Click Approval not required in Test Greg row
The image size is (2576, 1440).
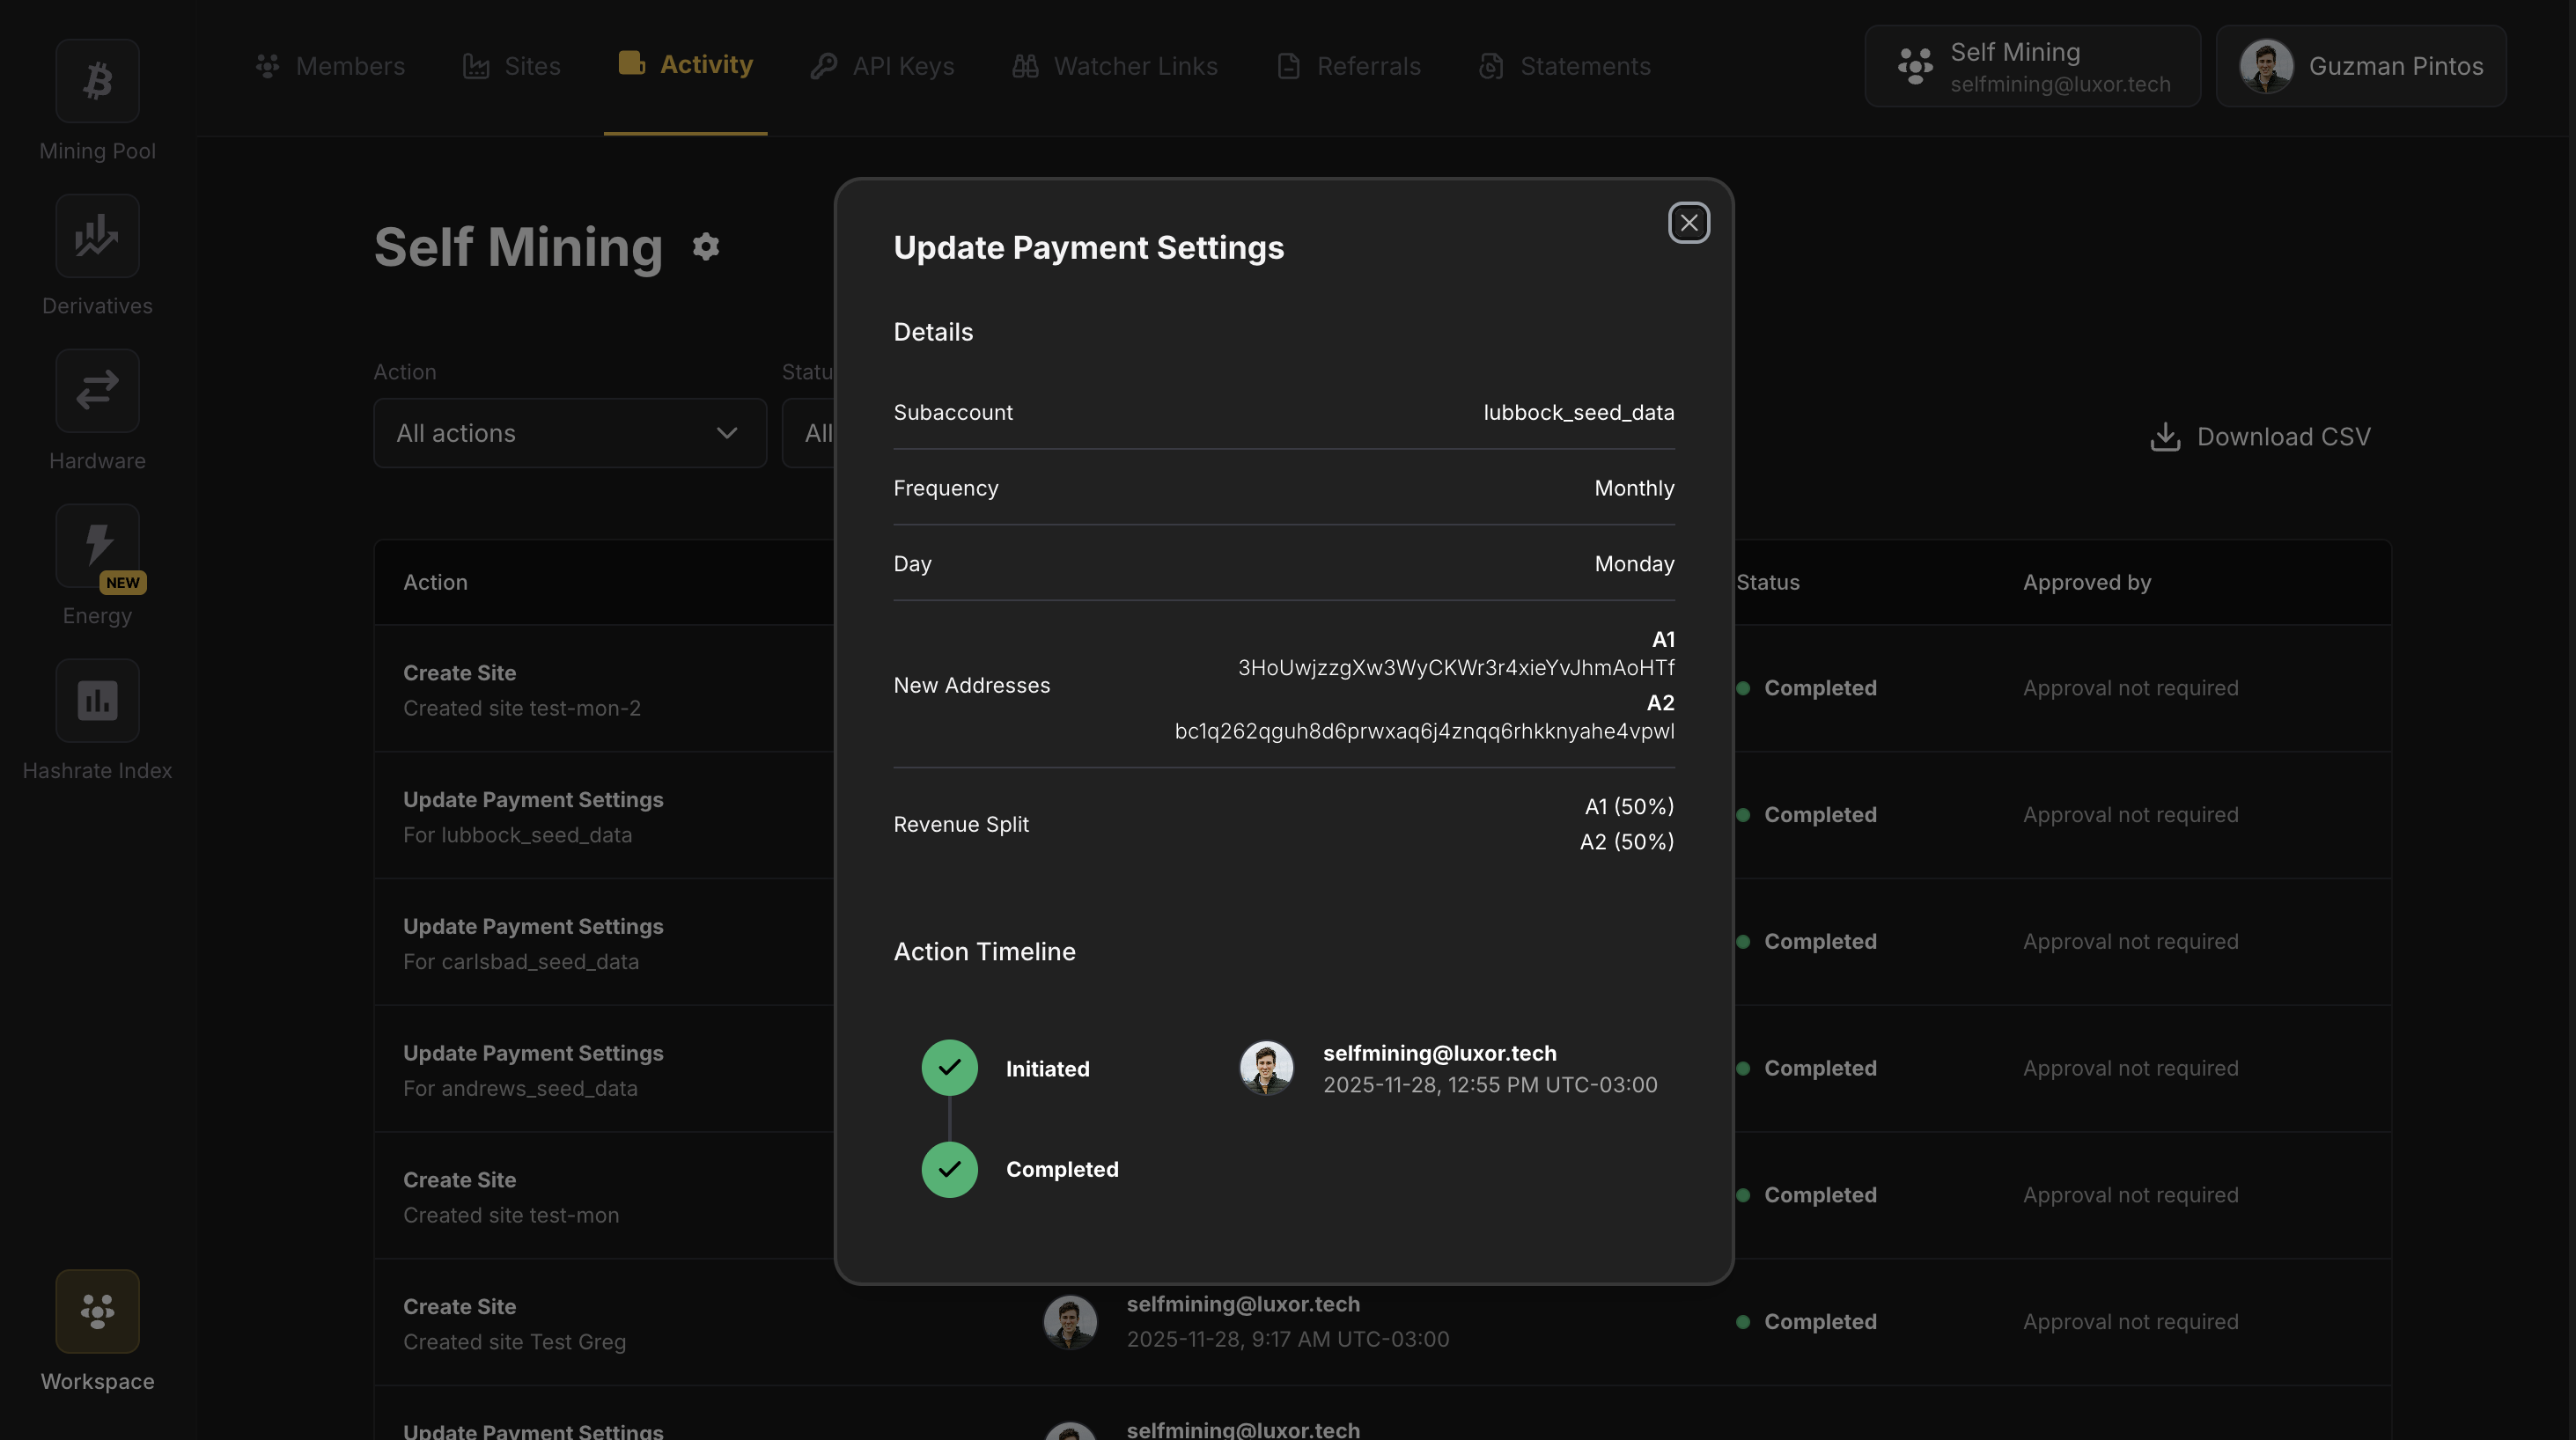pos(2130,1322)
